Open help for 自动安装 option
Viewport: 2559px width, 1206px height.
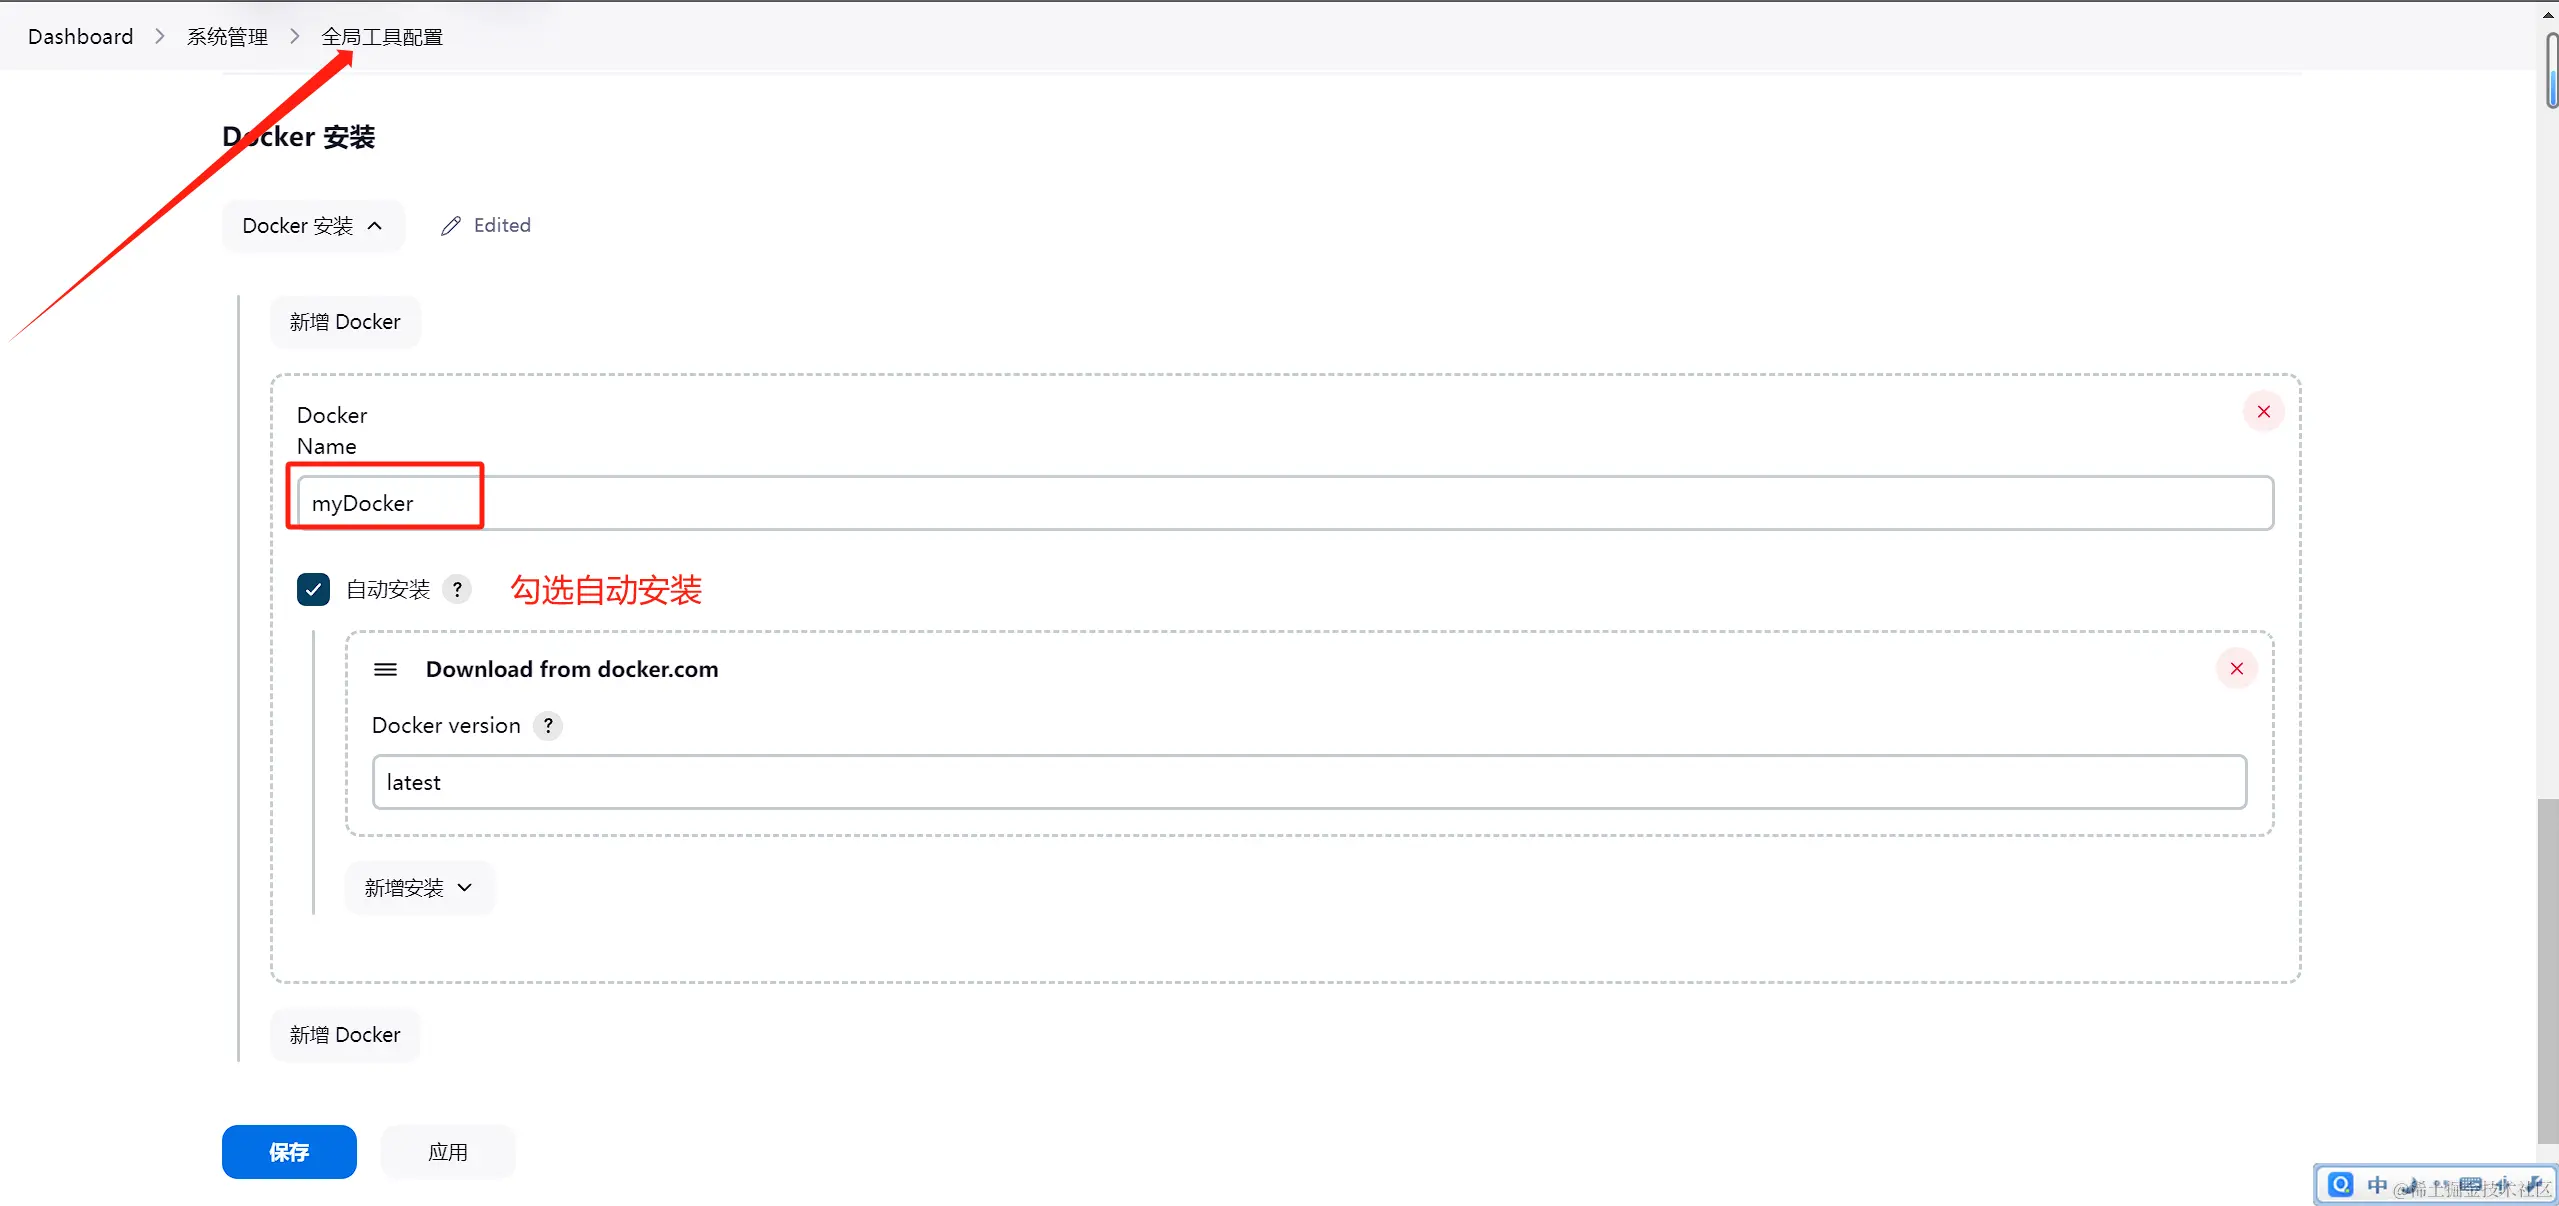pyautogui.click(x=457, y=590)
